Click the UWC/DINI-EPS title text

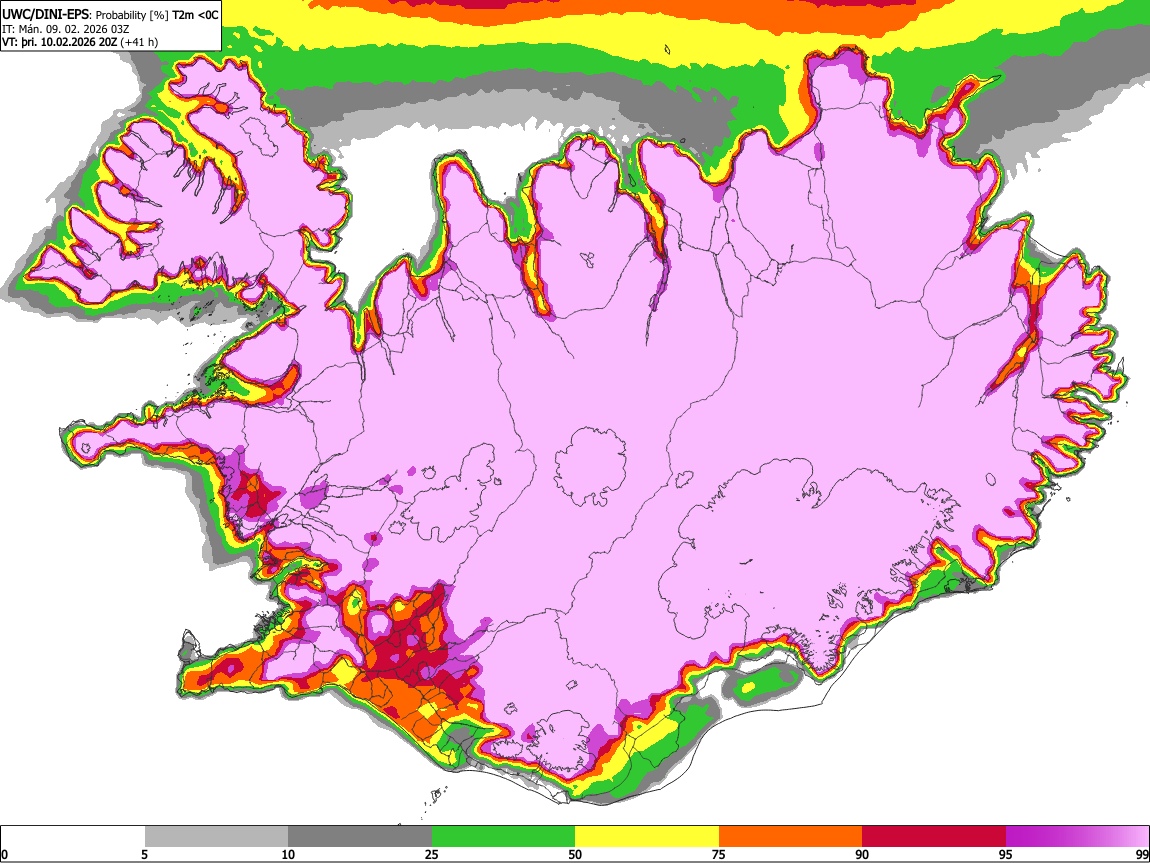coord(45,15)
